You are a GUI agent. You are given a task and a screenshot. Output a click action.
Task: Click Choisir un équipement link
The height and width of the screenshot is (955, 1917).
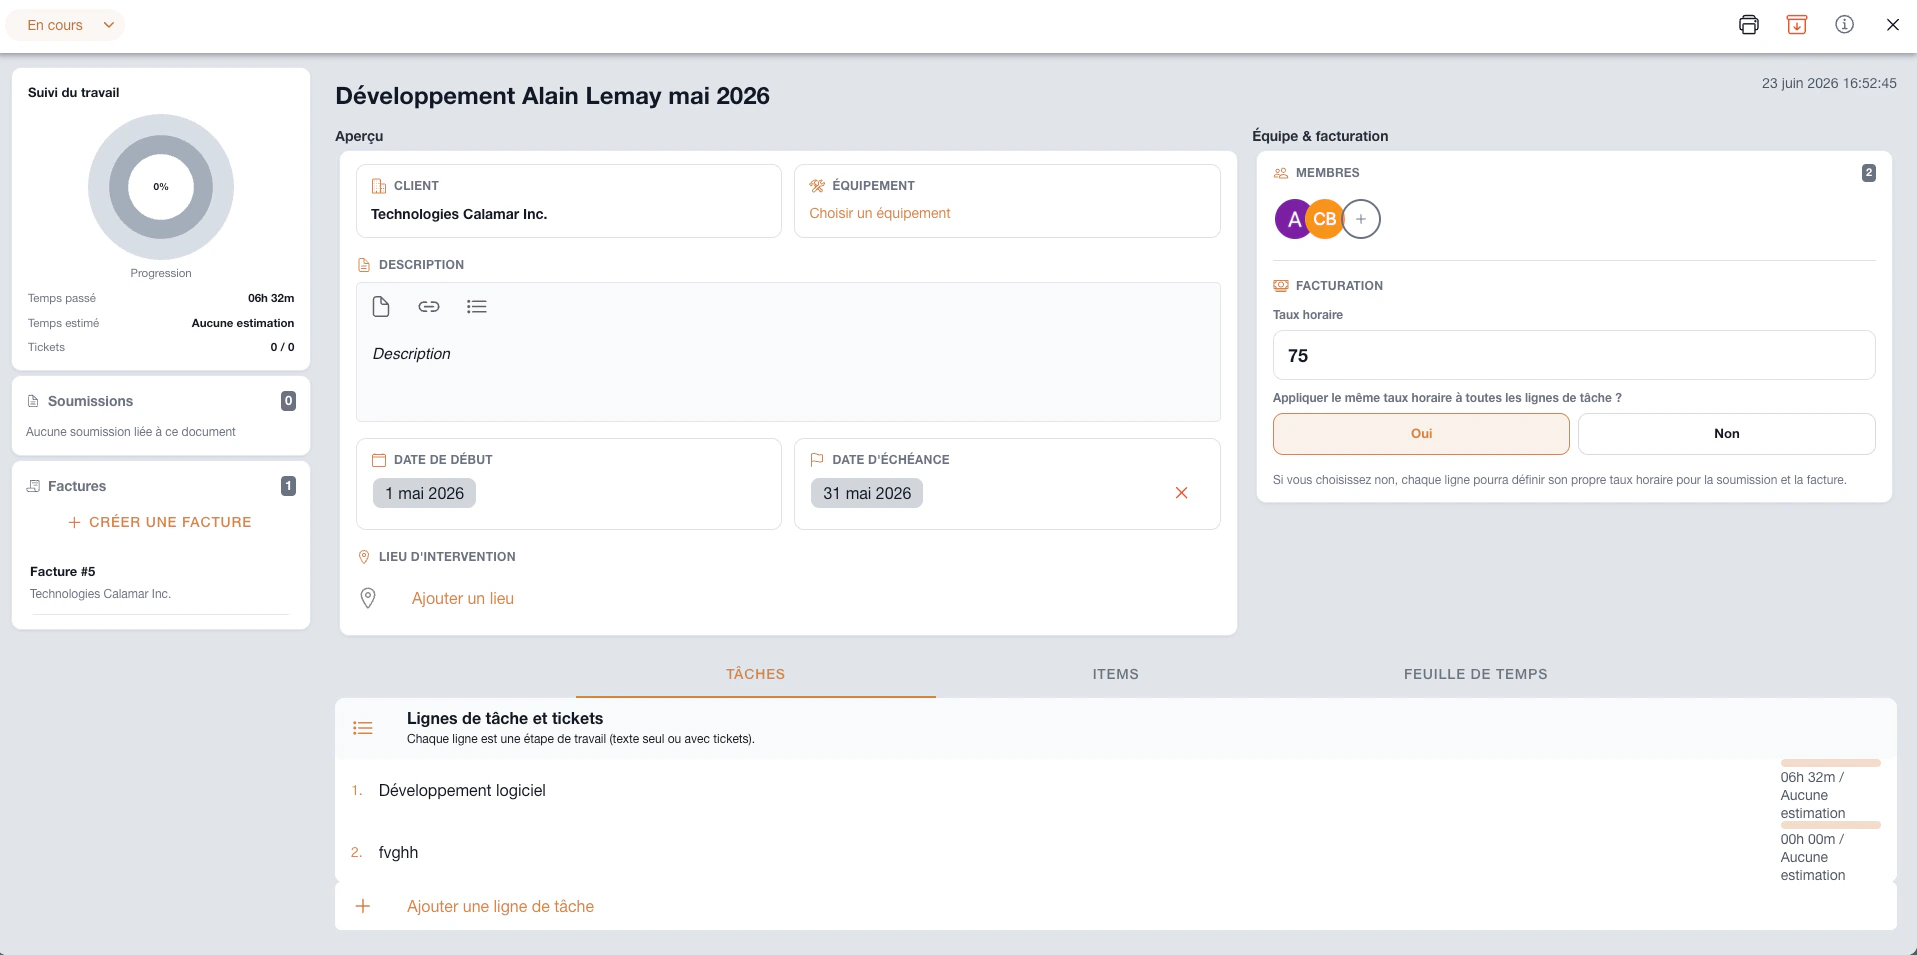(x=879, y=213)
